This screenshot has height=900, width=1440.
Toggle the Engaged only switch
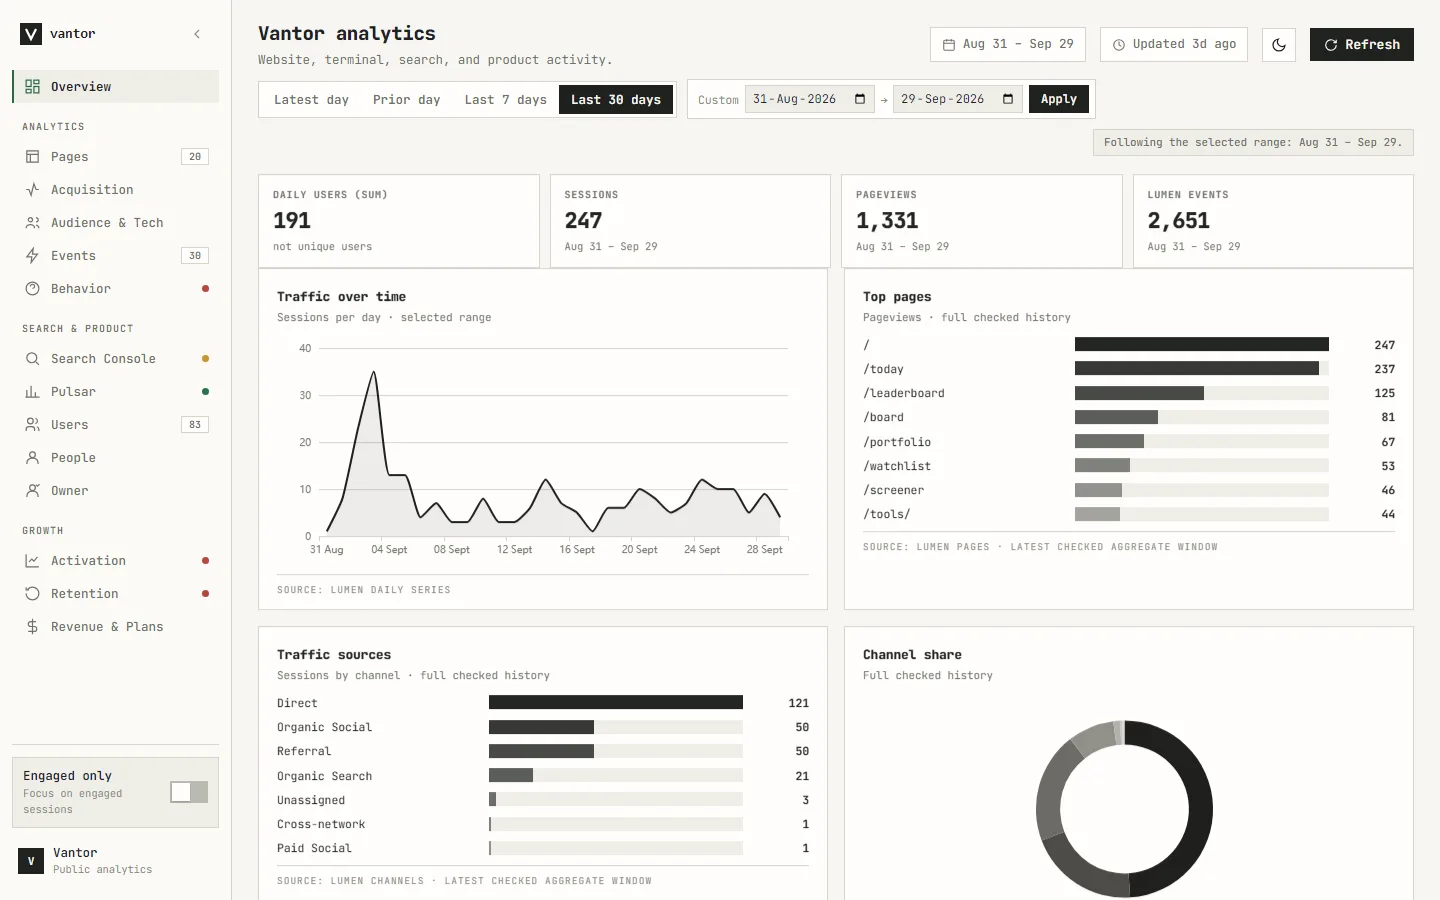tap(189, 792)
